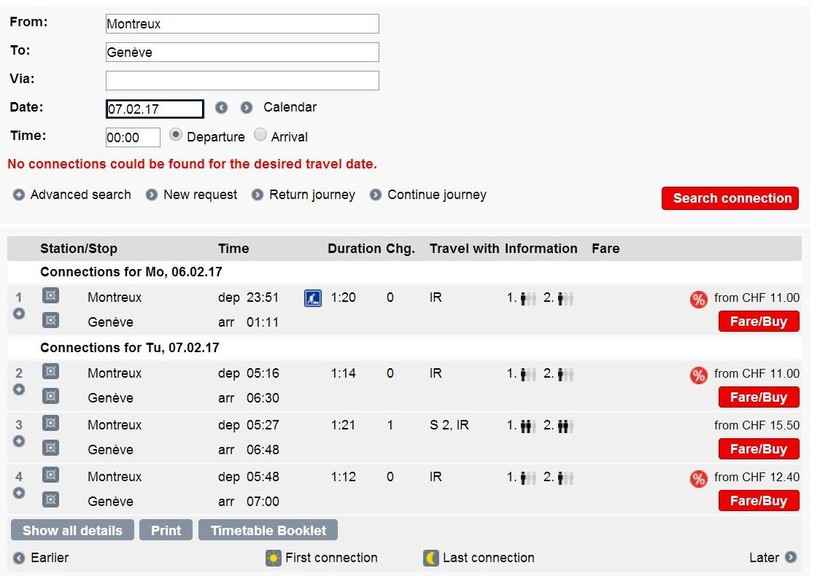Click the platform change icon in connection 1
Image resolution: width=820 pixels, height=576 pixels.
tap(313, 298)
